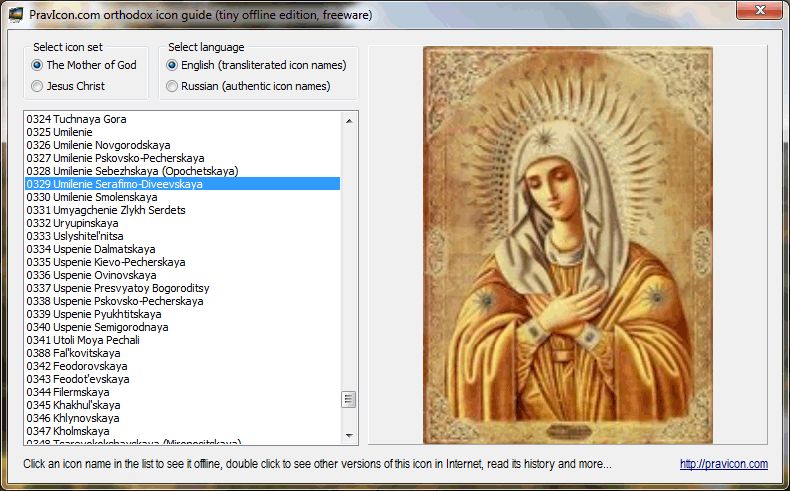Select 0337 Uspenie Presvyatoy Bogoroditsy
Screen dimensions: 790x491
click(182, 288)
